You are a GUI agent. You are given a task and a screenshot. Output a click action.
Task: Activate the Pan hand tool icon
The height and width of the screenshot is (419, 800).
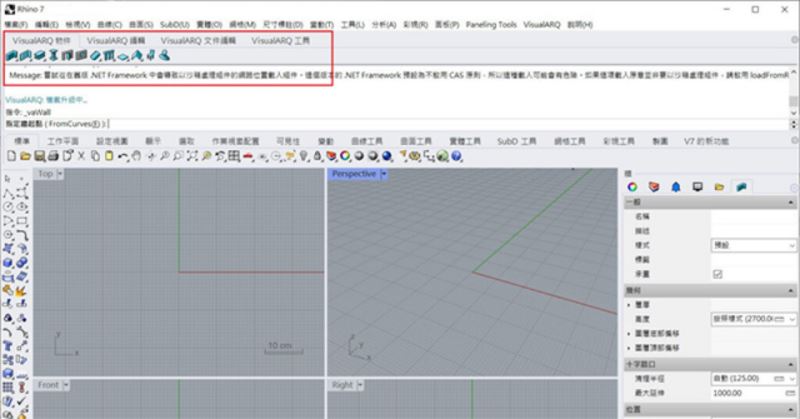click(x=136, y=156)
